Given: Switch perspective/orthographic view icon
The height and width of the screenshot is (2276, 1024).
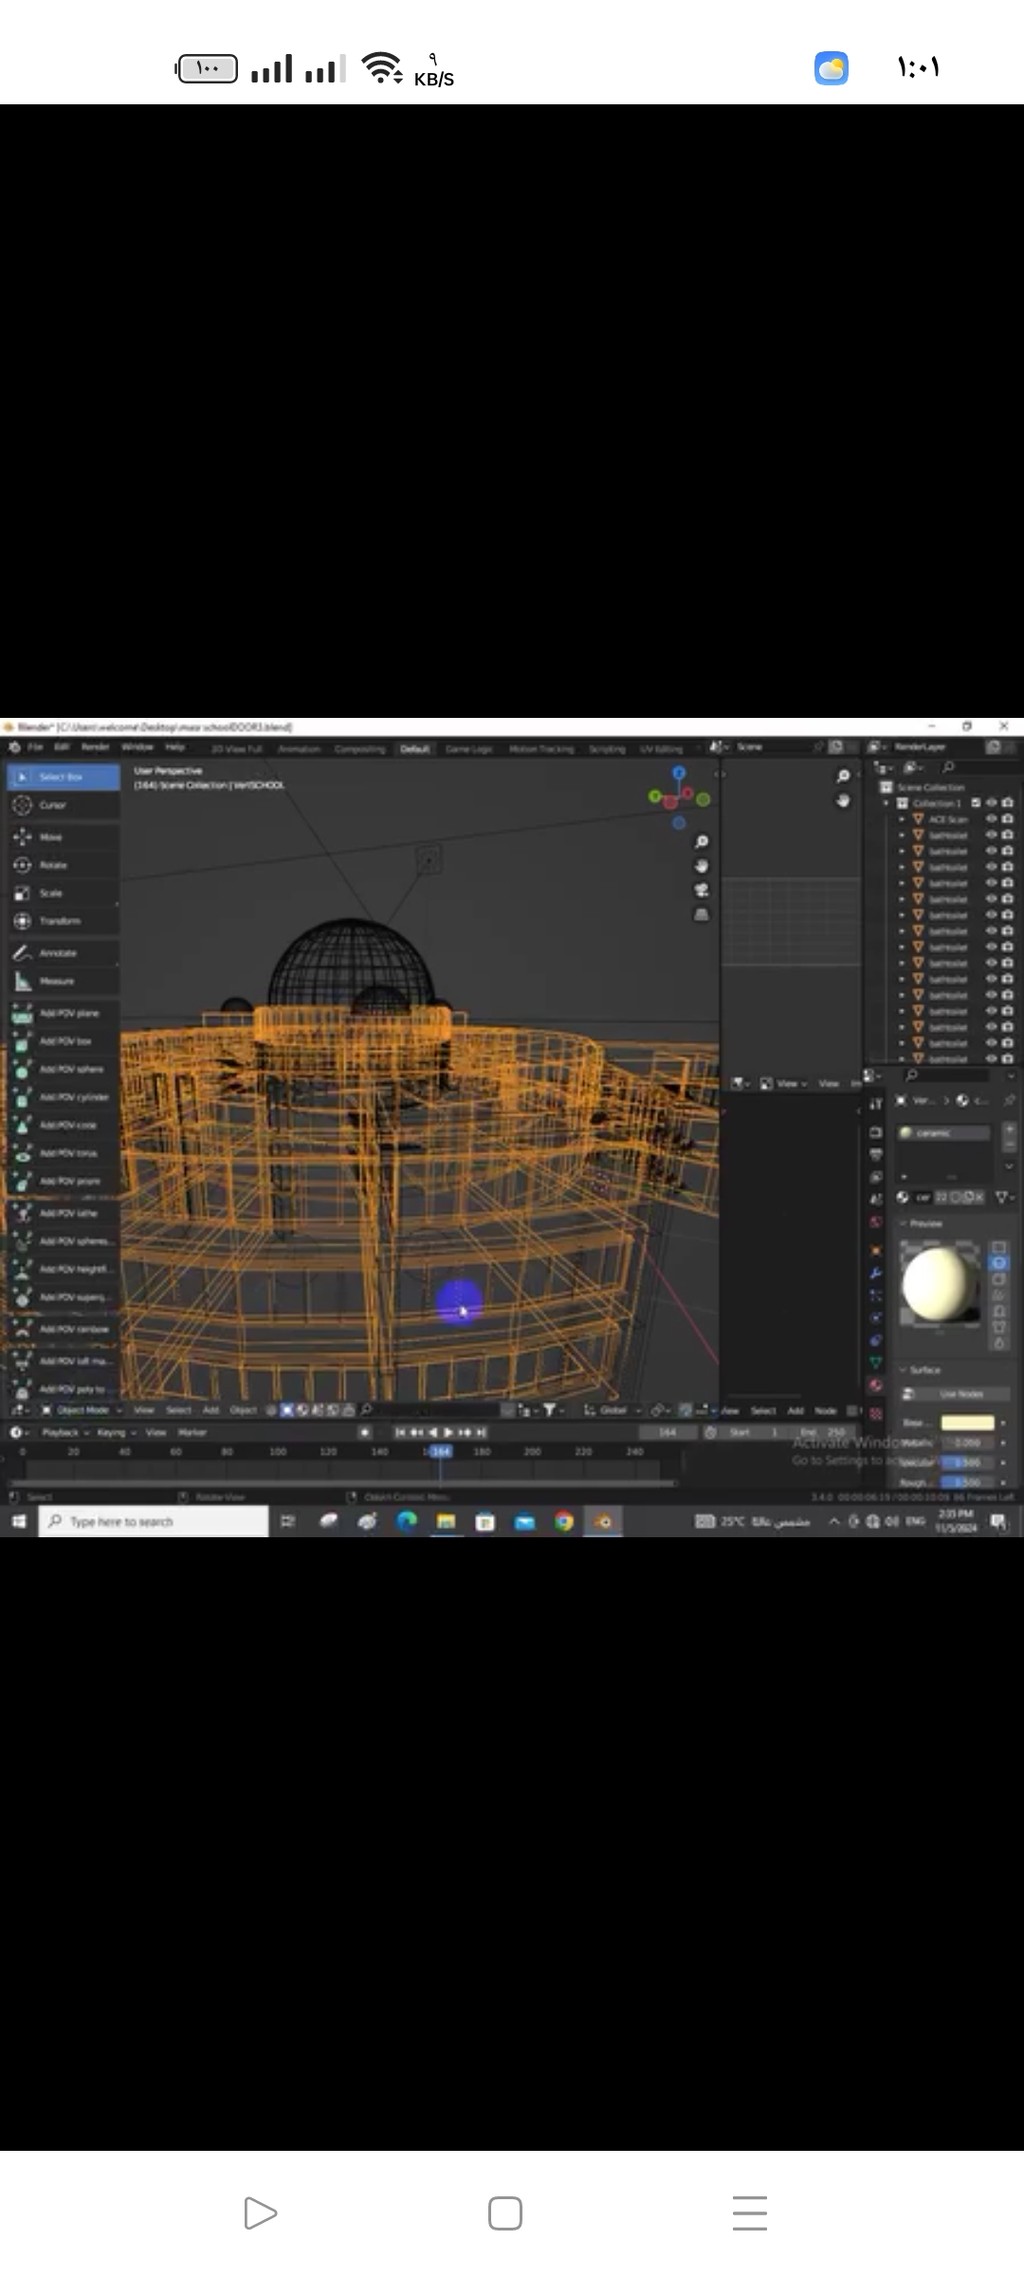Looking at the screenshot, I should pyautogui.click(x=702, y=914).
